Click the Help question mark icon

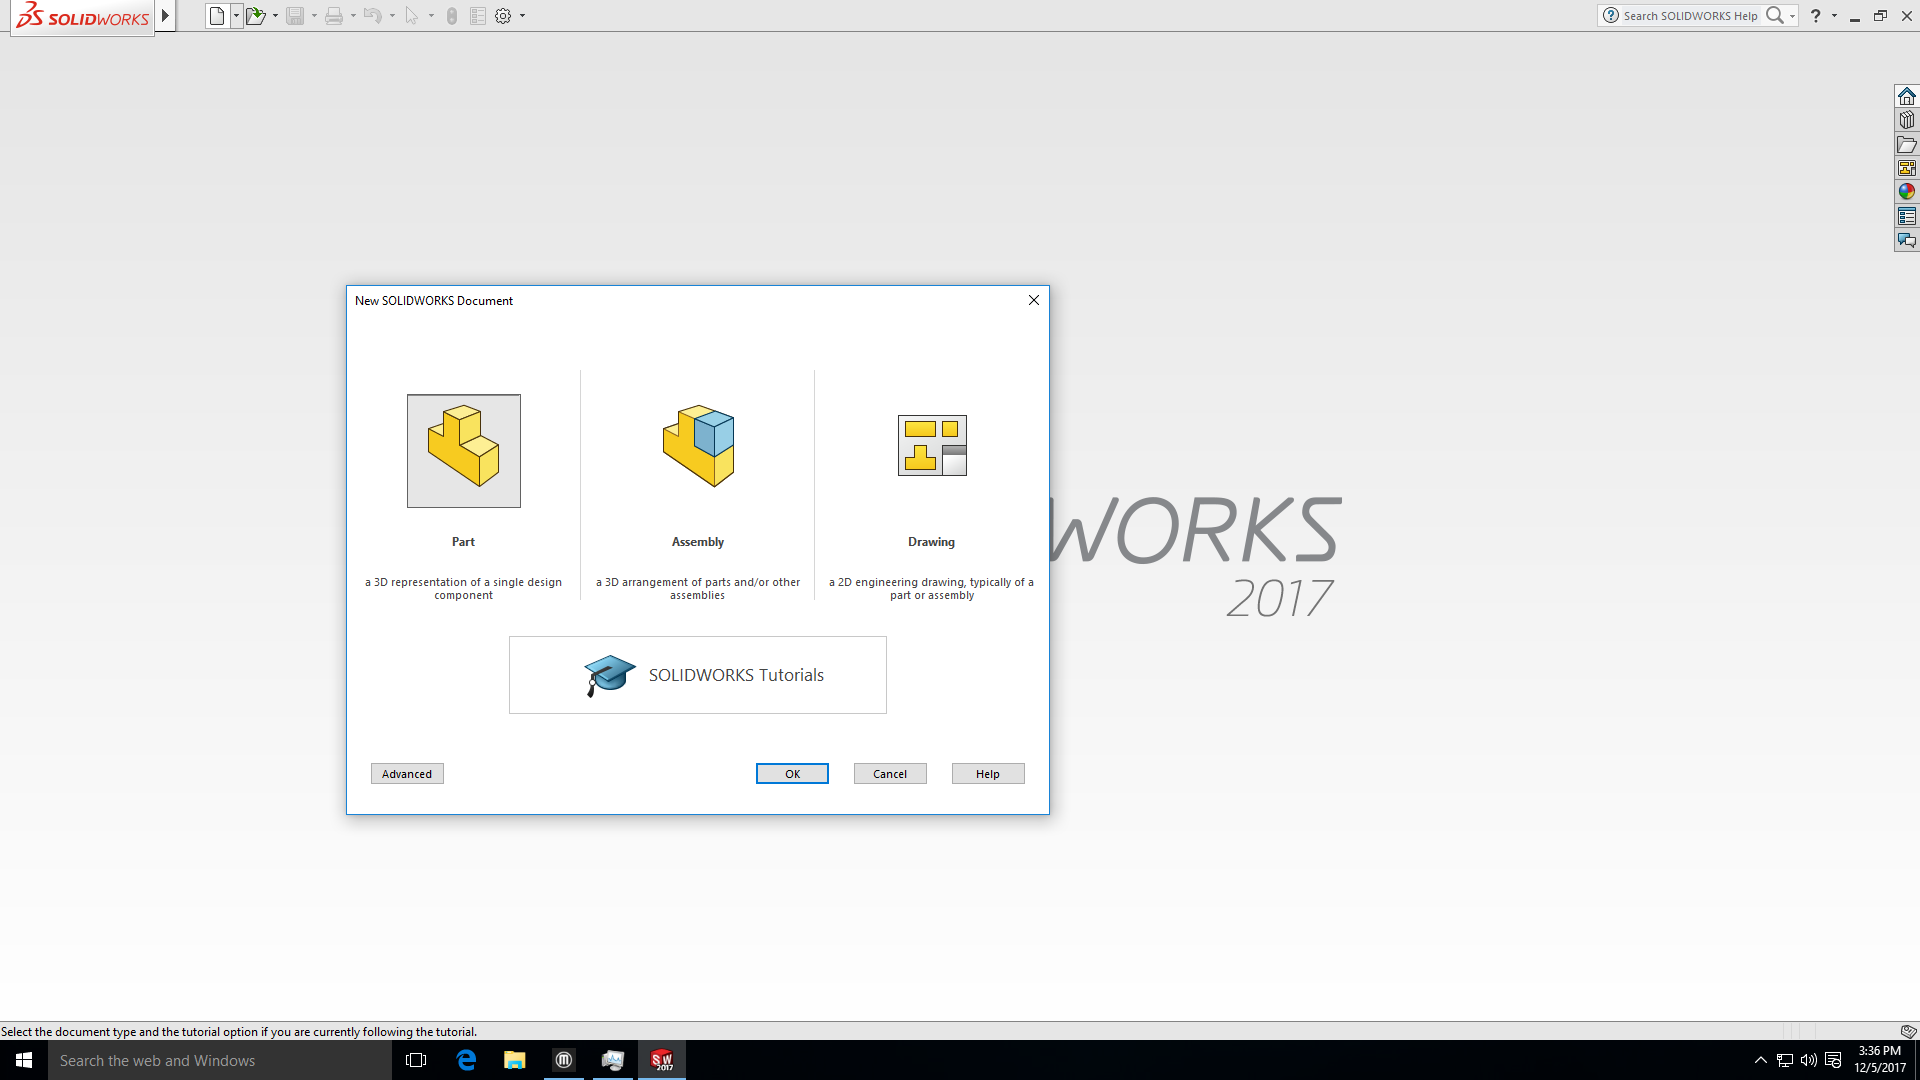tap(1815, 15)
